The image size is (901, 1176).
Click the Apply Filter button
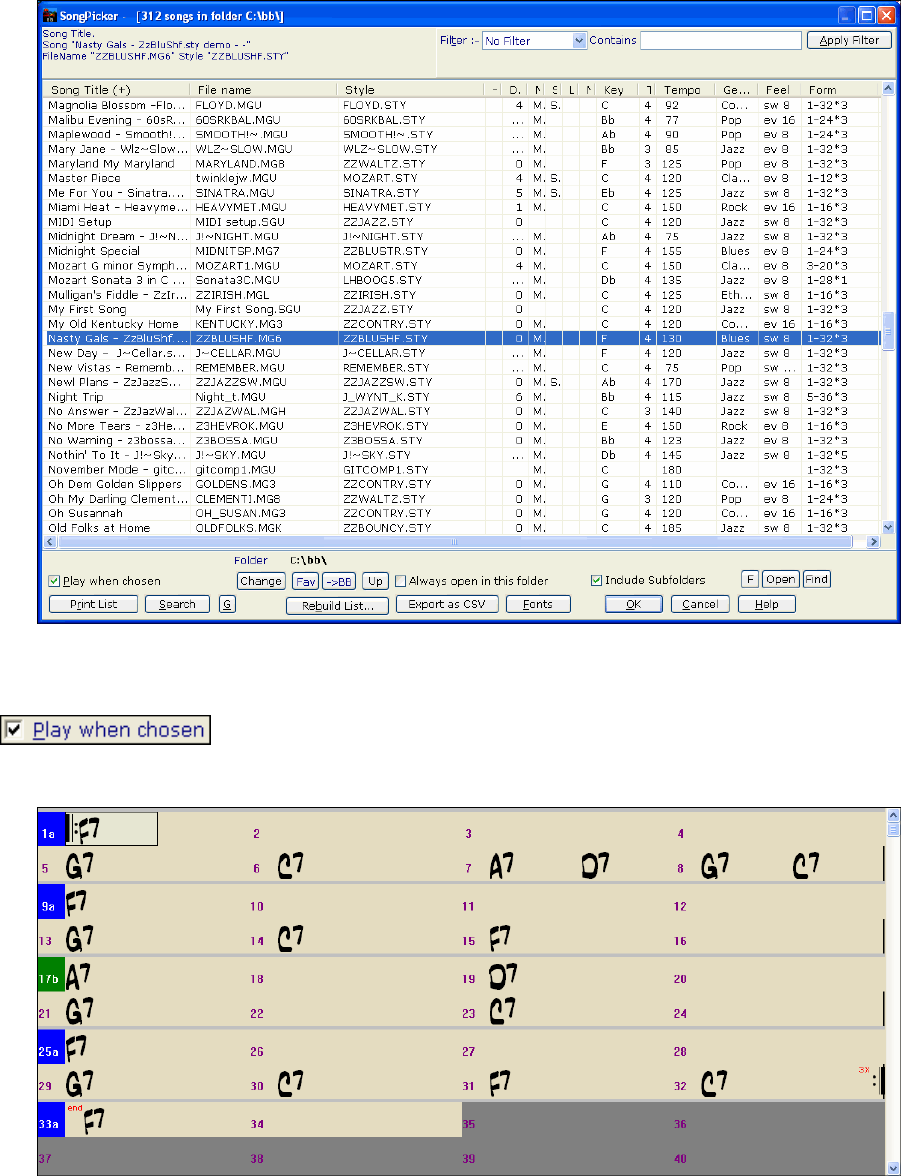849,40
